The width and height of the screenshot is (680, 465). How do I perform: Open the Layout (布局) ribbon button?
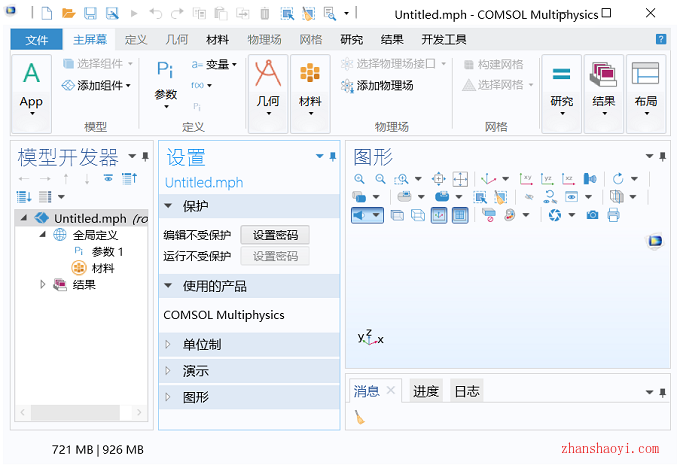pos(646,94)
